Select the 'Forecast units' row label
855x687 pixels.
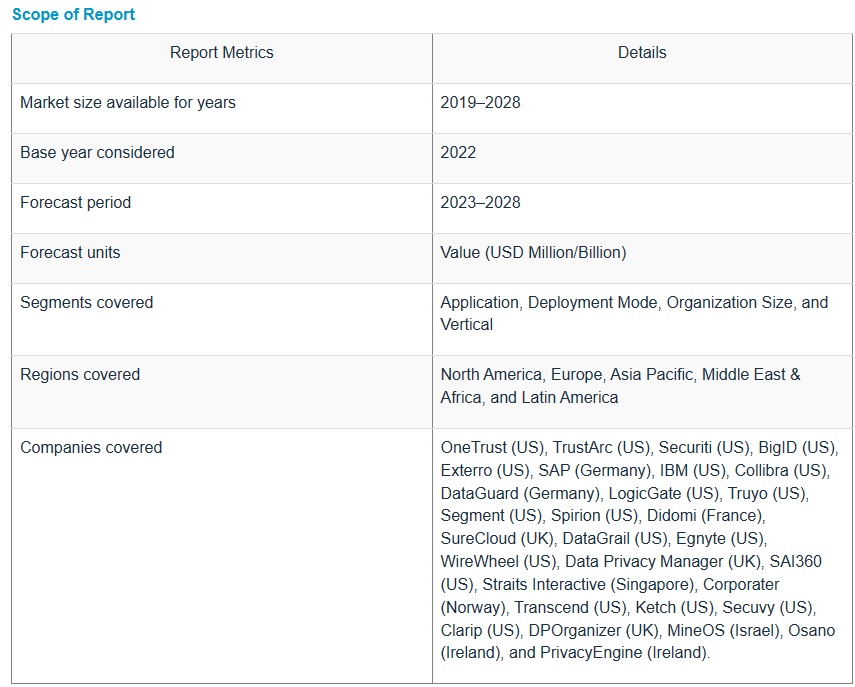[x=70, y=253]
